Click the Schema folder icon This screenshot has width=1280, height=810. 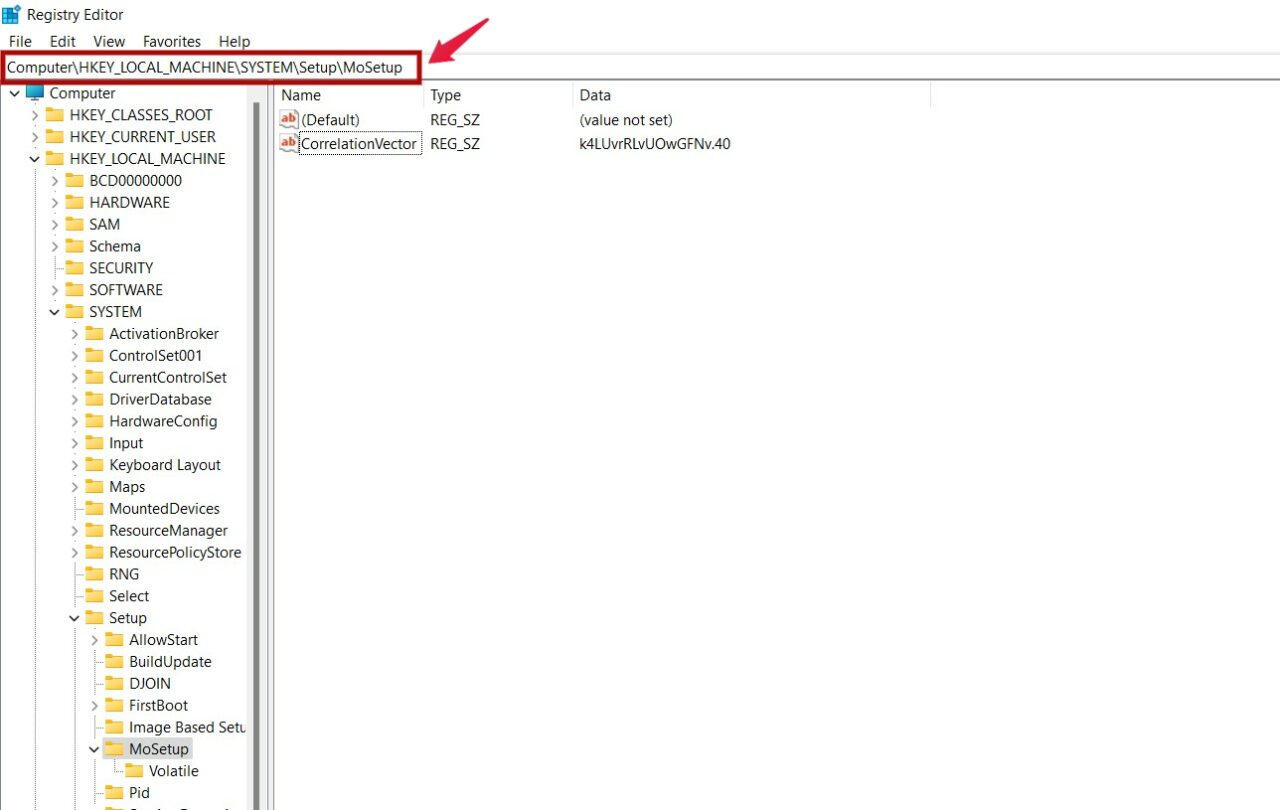(74, 247)
